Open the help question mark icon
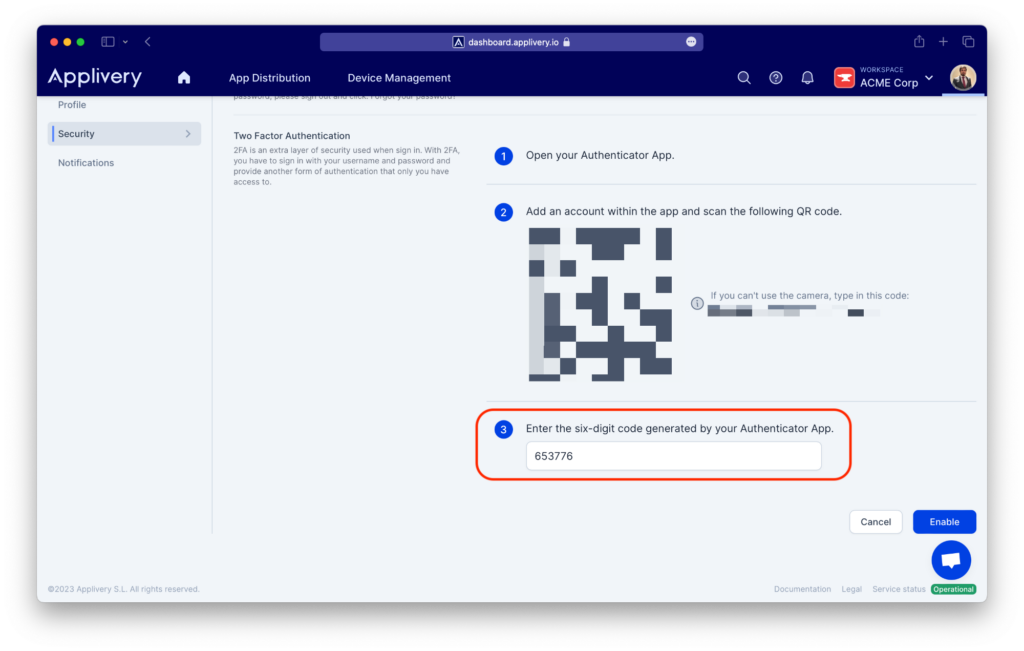Image resolution: width=1024 pixels, height=651 pixels. 776,78
